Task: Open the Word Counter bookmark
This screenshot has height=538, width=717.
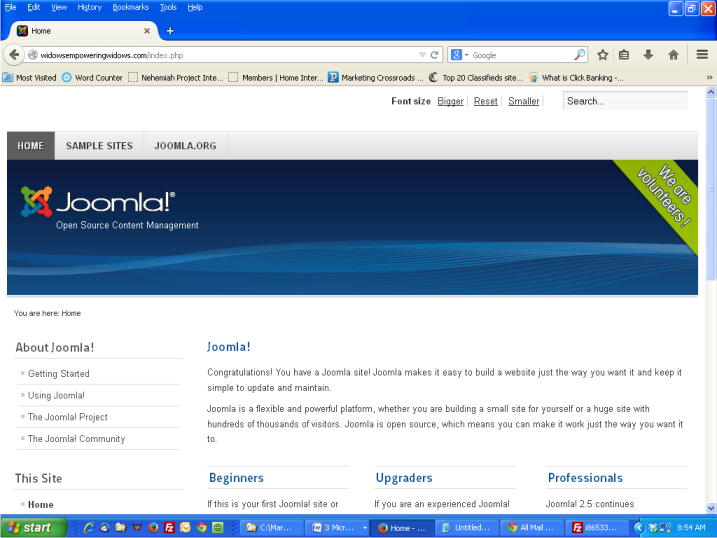Action: pyautogui.click(x=92, y=78)
